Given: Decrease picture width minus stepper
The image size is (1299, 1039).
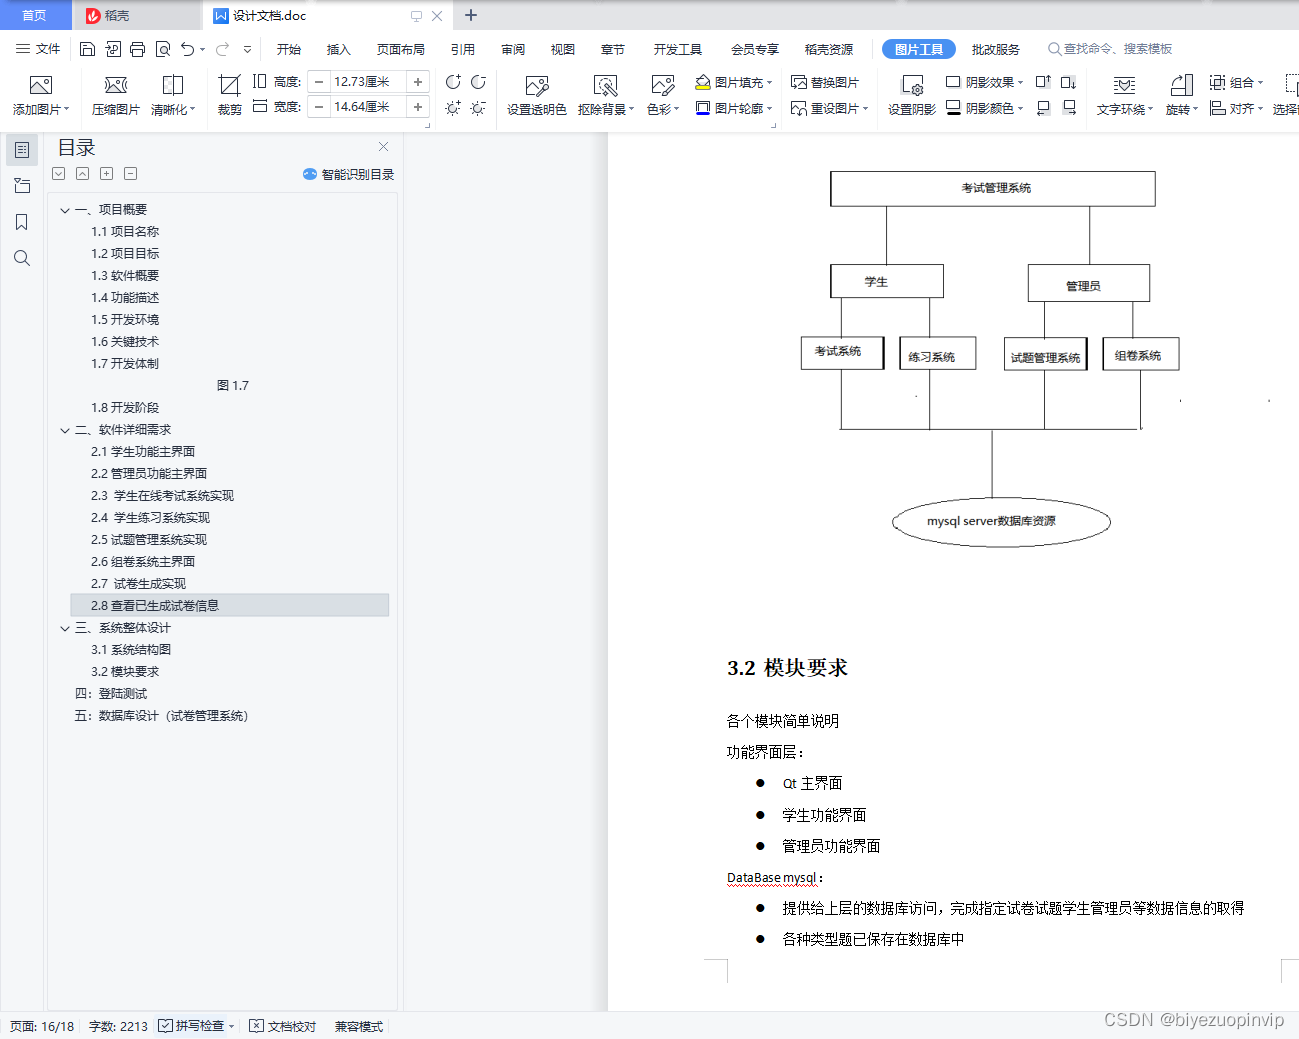Looking at the screenshot, I should point(319,107).
